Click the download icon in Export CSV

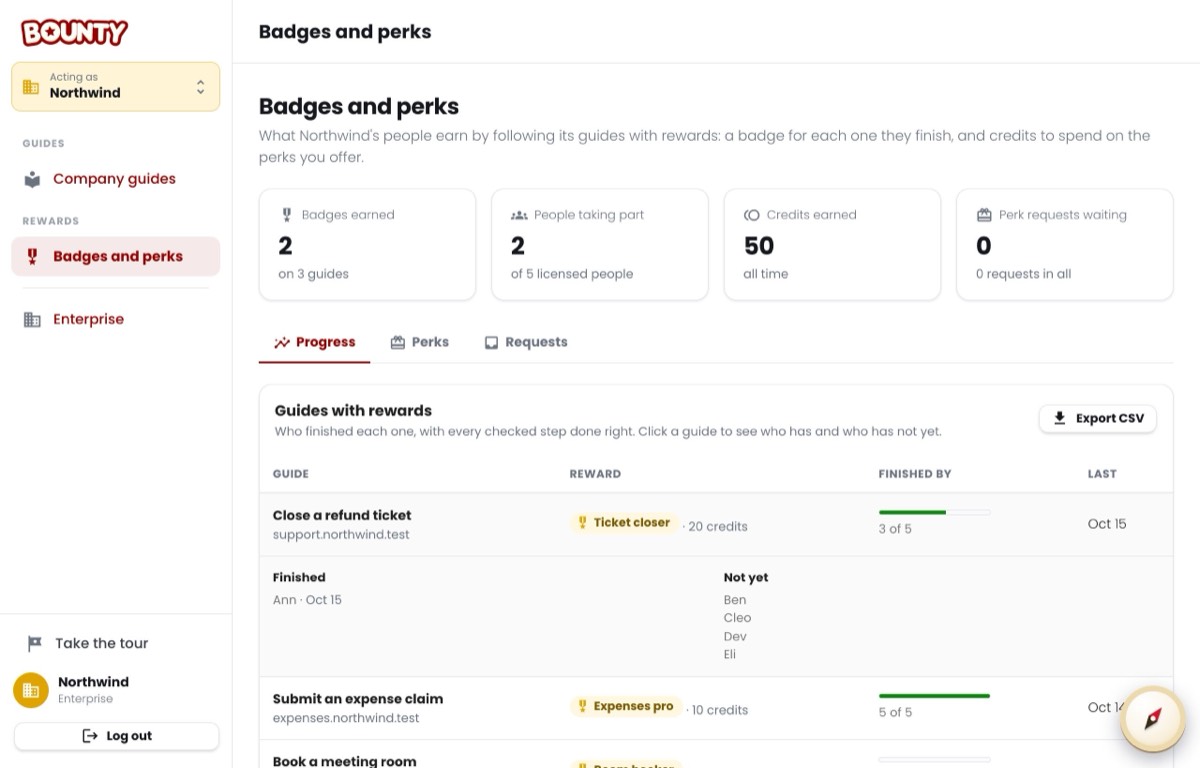pos(1060,418)
